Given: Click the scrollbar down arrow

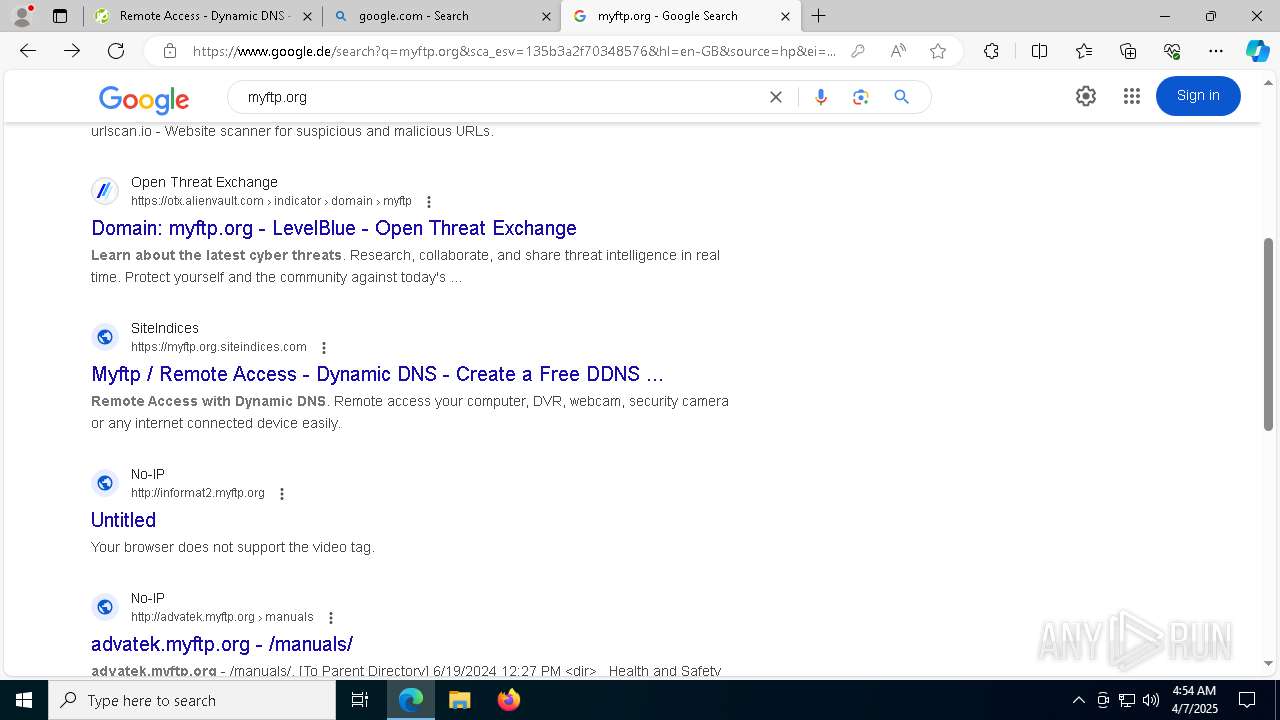Looking at the screenshot, I should coord(1268,663).
